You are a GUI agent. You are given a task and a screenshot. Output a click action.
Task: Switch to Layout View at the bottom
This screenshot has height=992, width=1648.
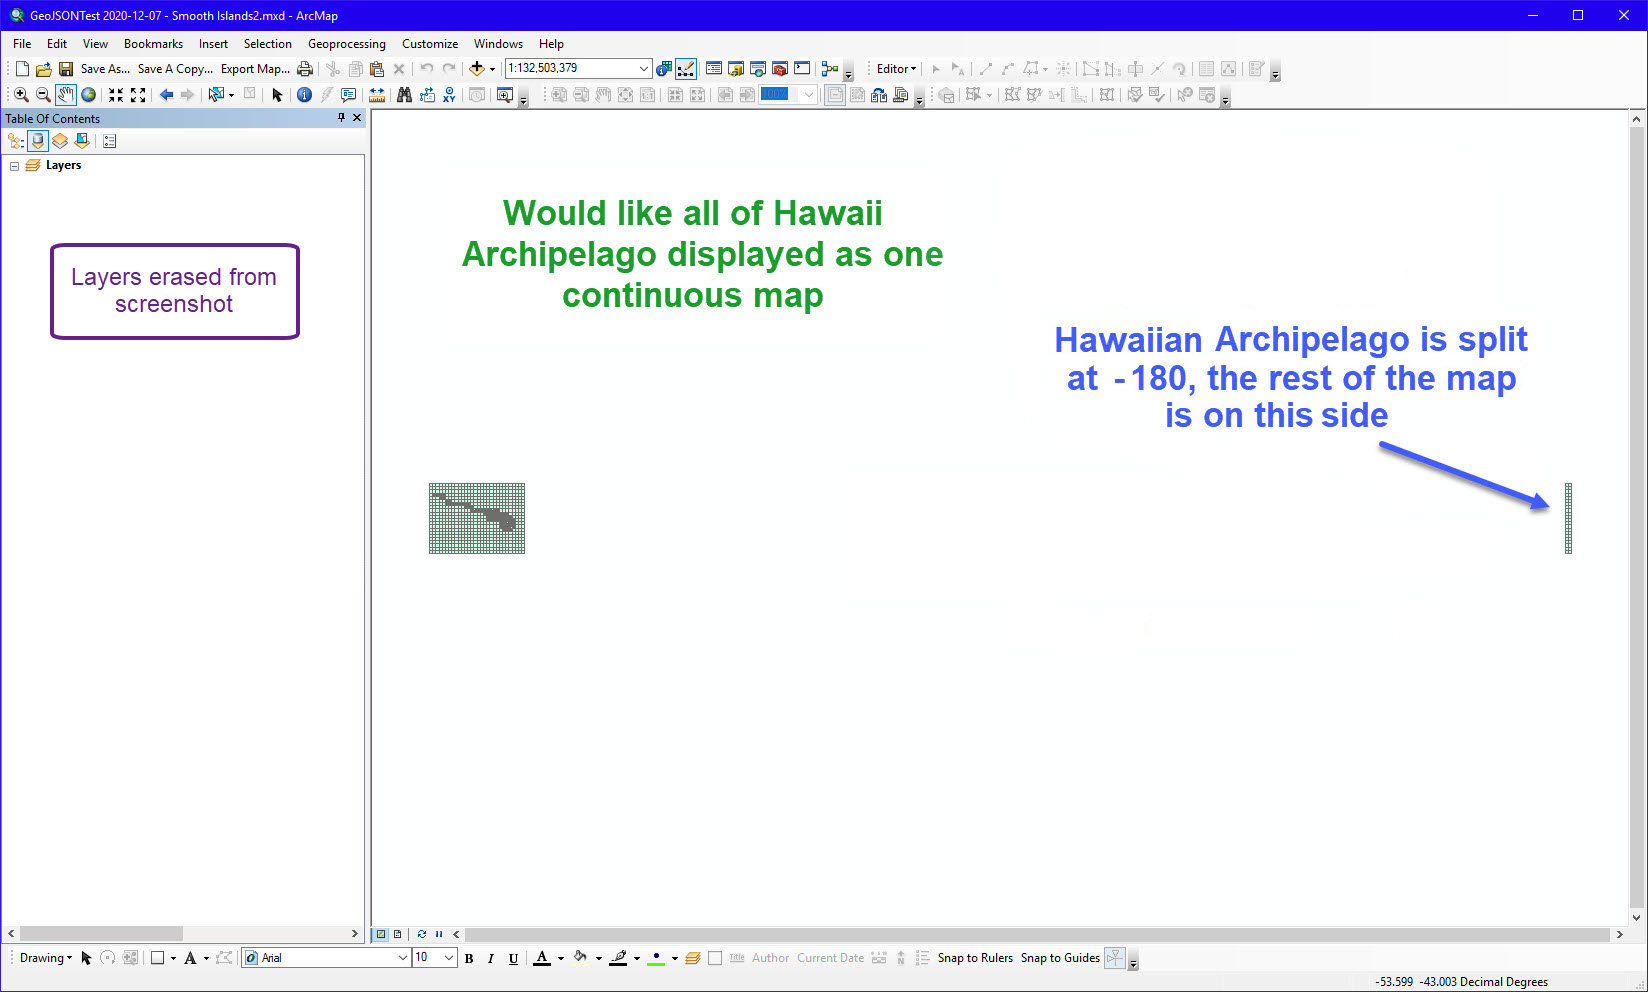(398, 934)
